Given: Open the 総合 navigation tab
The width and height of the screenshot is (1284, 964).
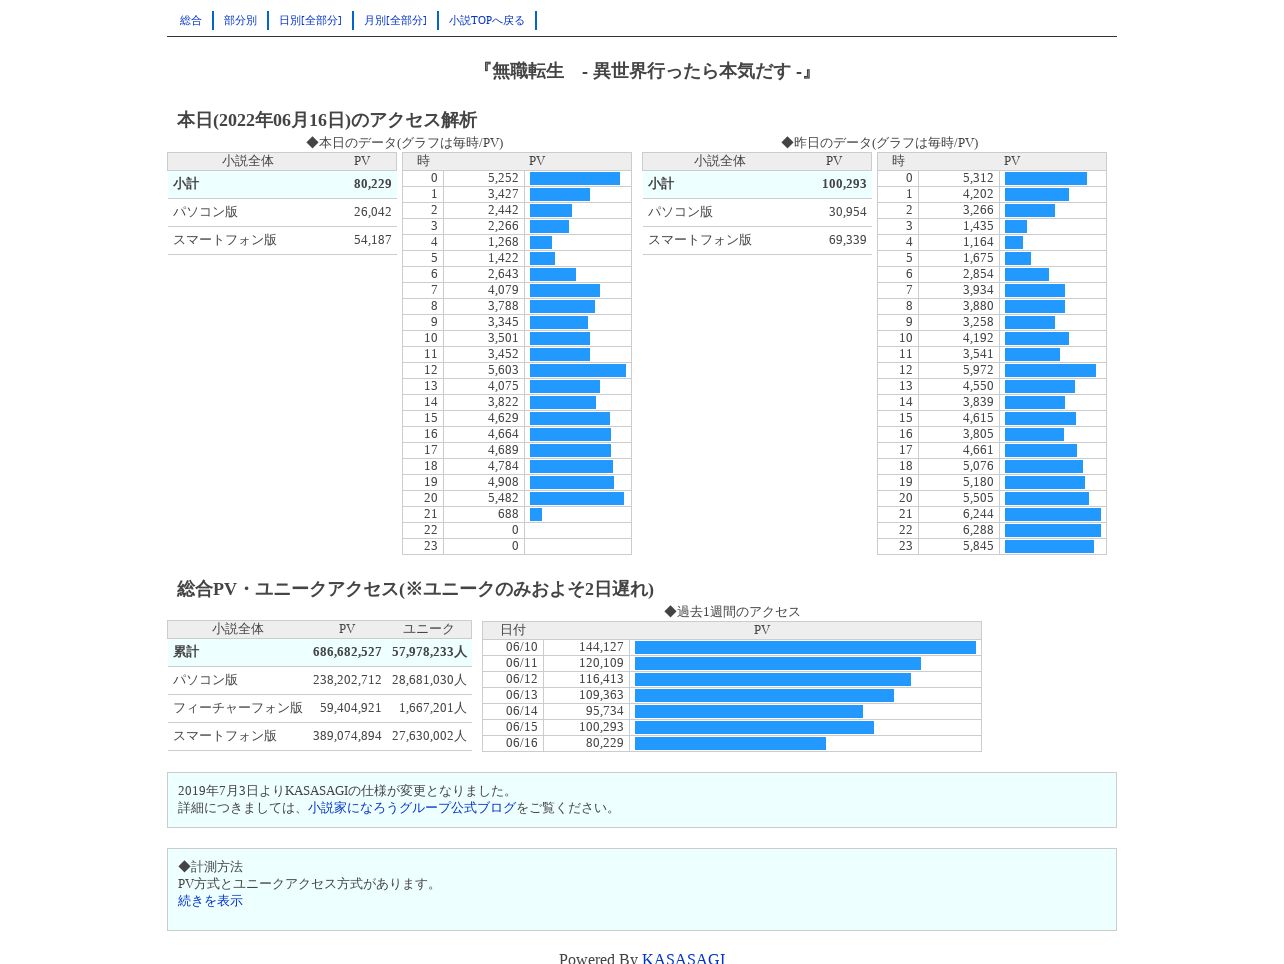Looking at the screenshot, I should (x=191, y=20).
